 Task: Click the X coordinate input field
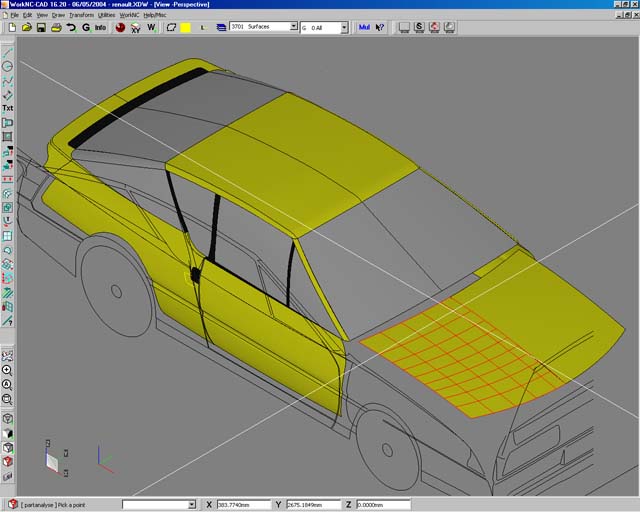244,505
